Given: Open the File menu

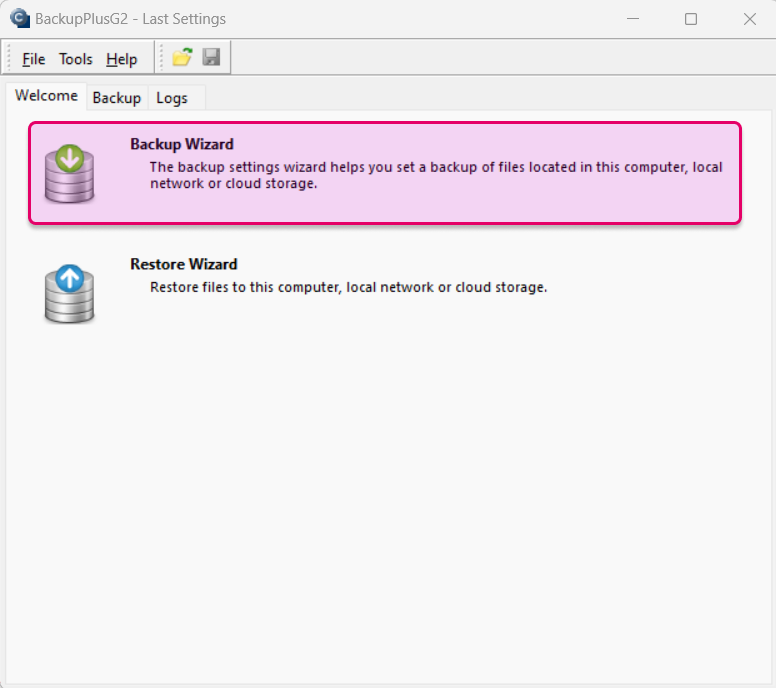Looking at the screenshot, I should coord(34,59).
